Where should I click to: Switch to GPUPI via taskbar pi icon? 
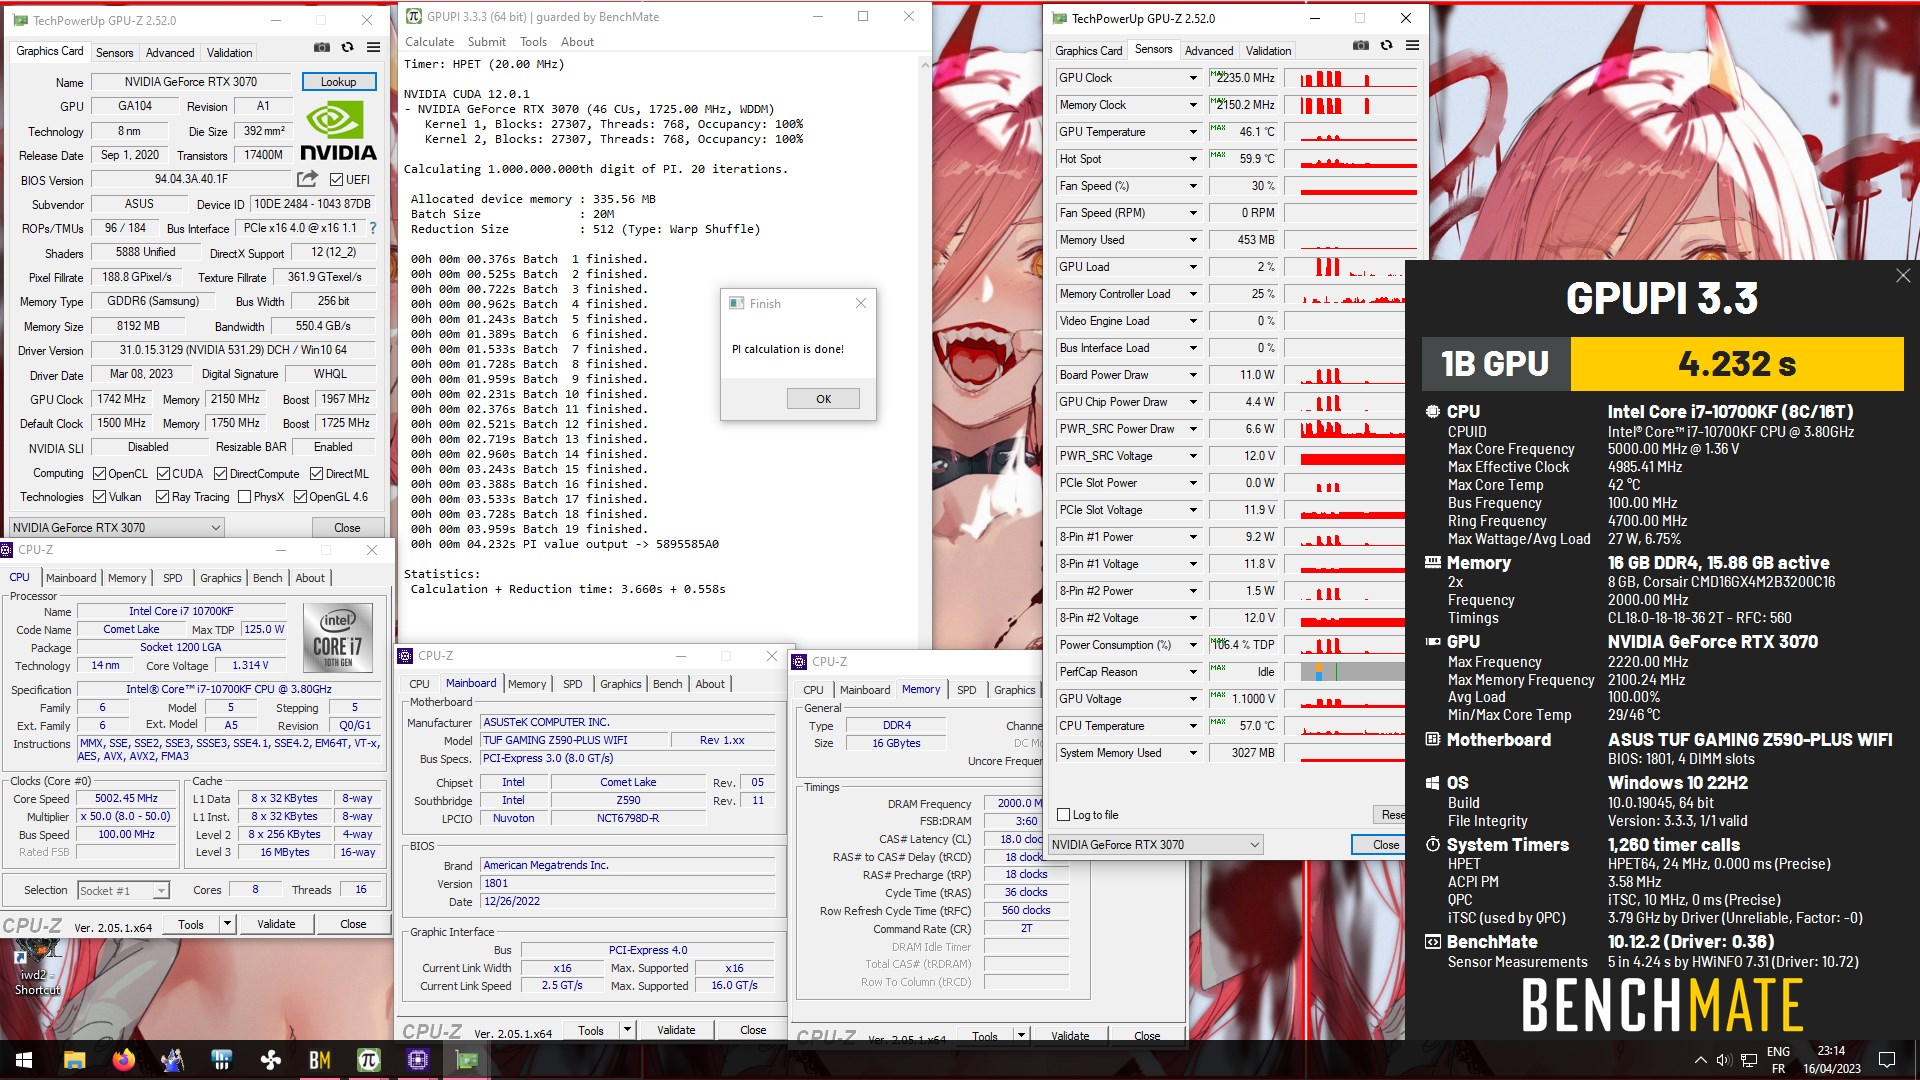click(x=368, y=1060)
